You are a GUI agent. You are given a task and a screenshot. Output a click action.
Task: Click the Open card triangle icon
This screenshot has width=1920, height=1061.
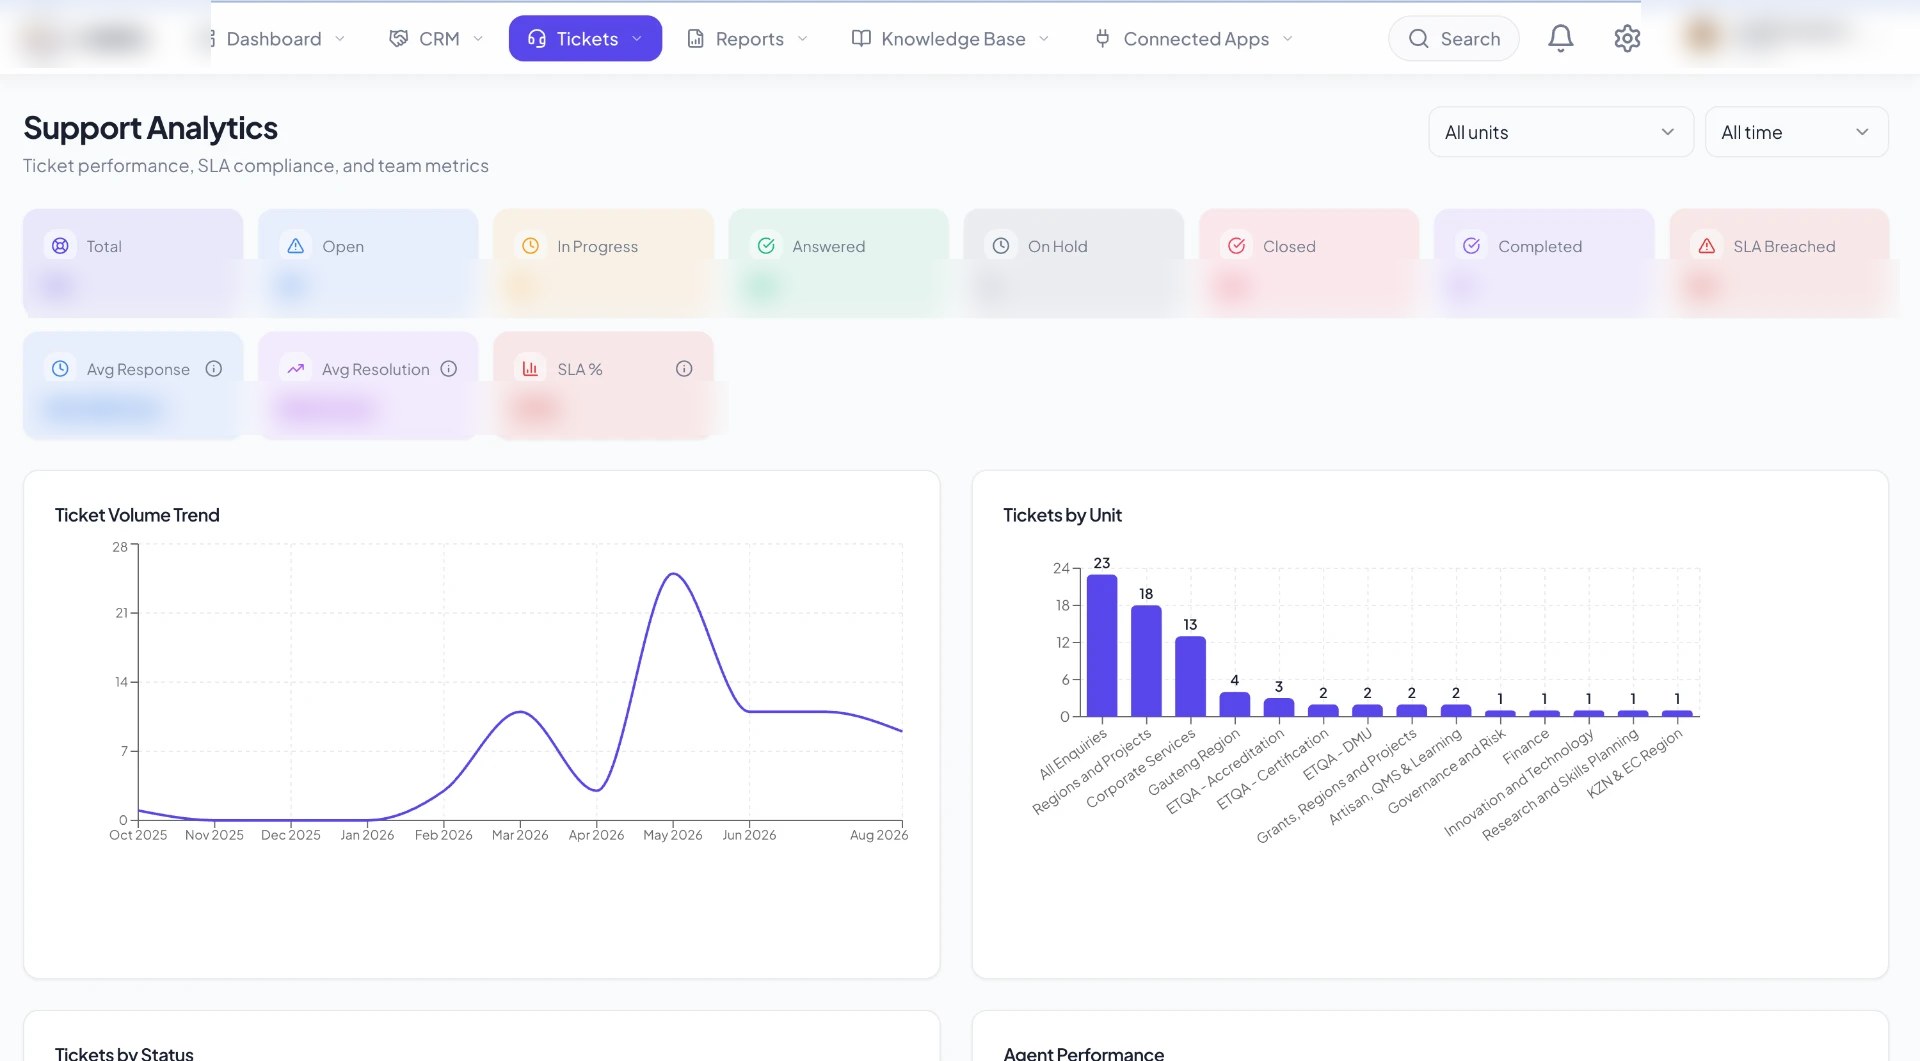point(295,245)
